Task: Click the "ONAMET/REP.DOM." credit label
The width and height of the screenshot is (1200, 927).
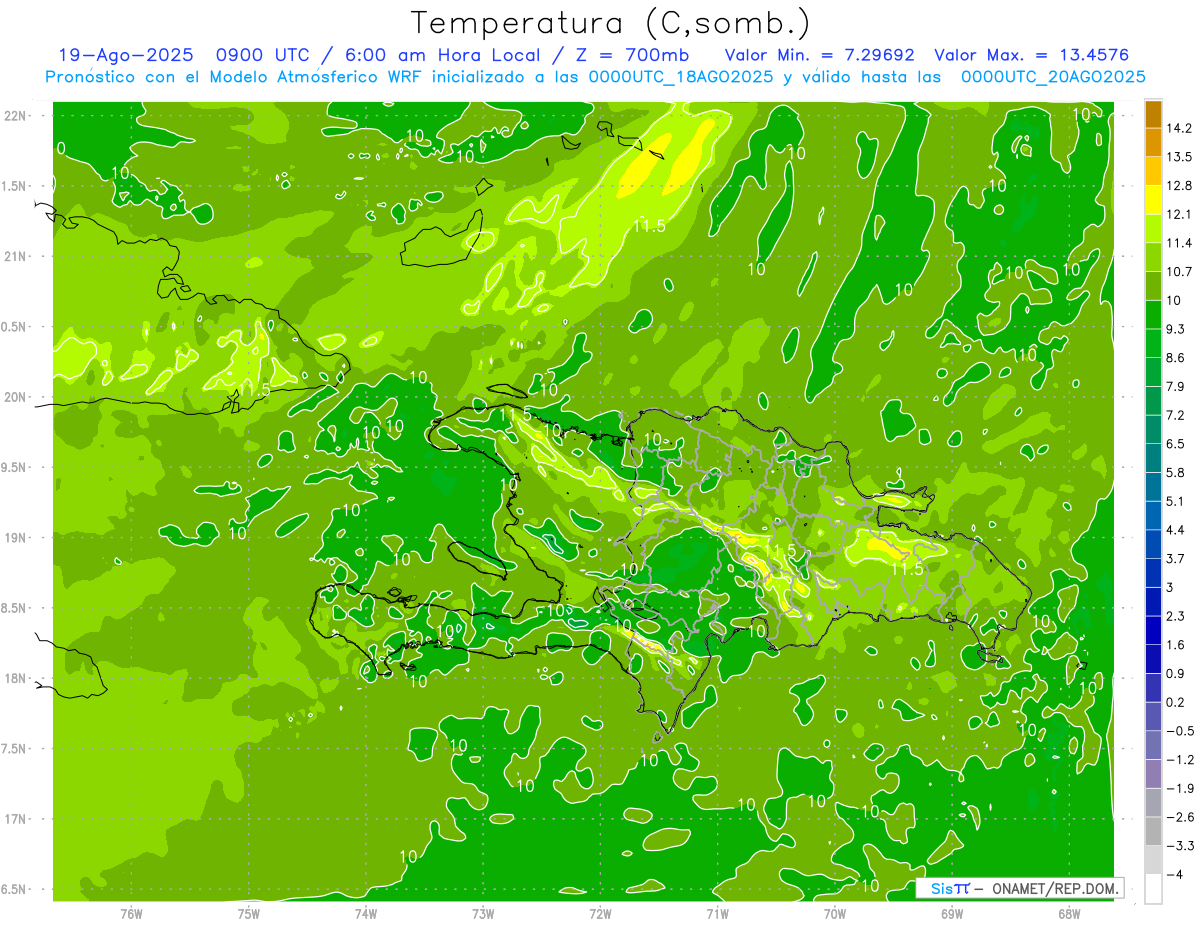Action: pyautogui.click(x=1053, y=888)
